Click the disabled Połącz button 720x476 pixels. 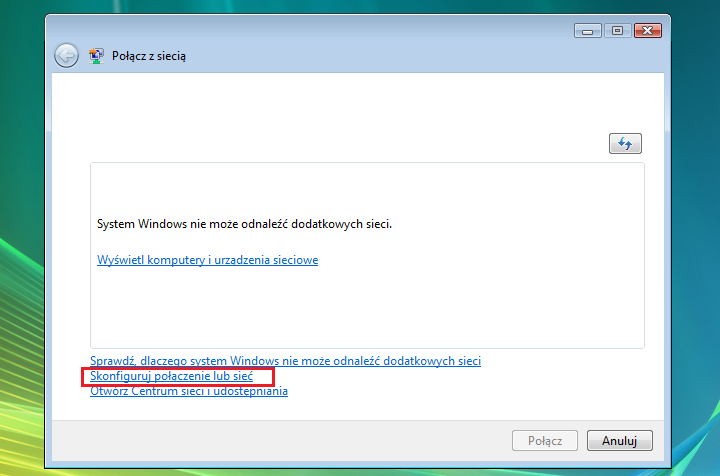coord(545,441)
